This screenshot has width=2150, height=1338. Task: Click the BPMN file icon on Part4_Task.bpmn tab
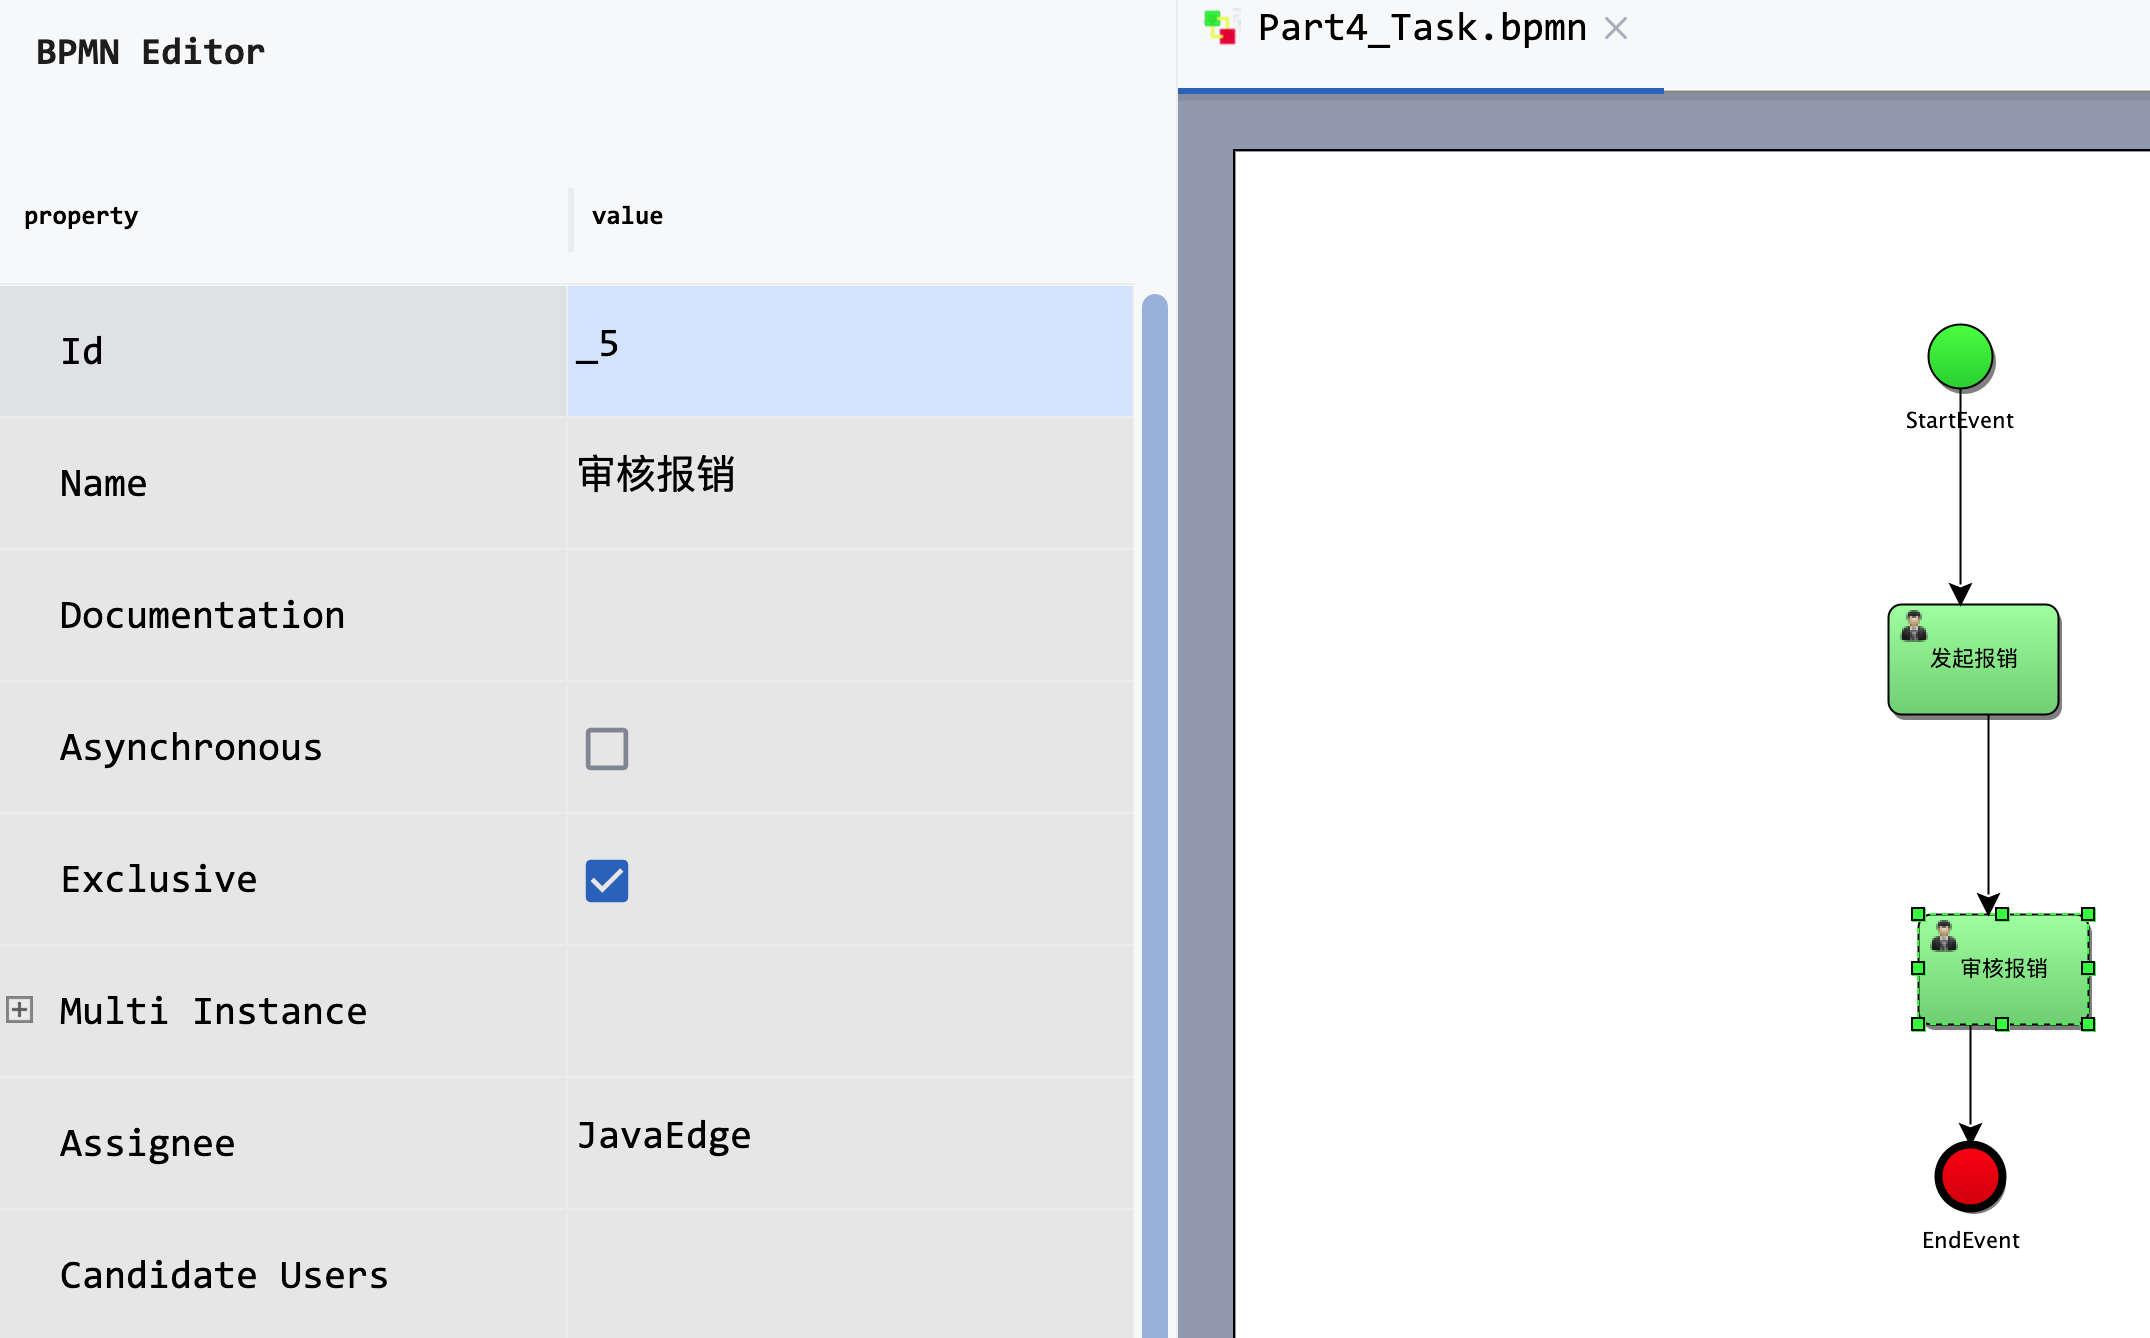(1221, 27)
